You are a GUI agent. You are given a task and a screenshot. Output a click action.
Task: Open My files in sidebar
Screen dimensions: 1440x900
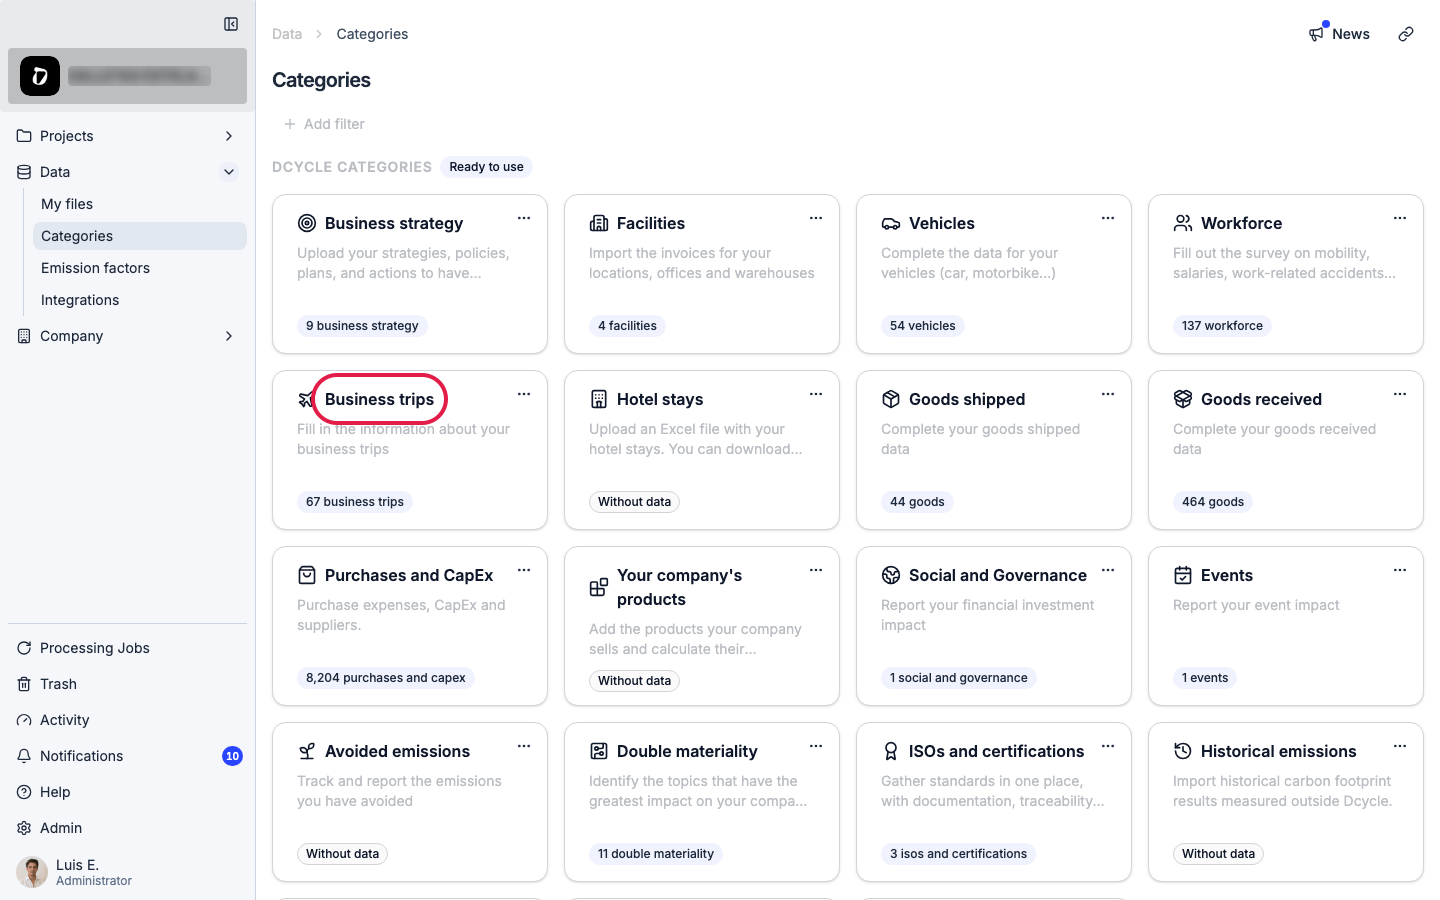coord(139,204)
